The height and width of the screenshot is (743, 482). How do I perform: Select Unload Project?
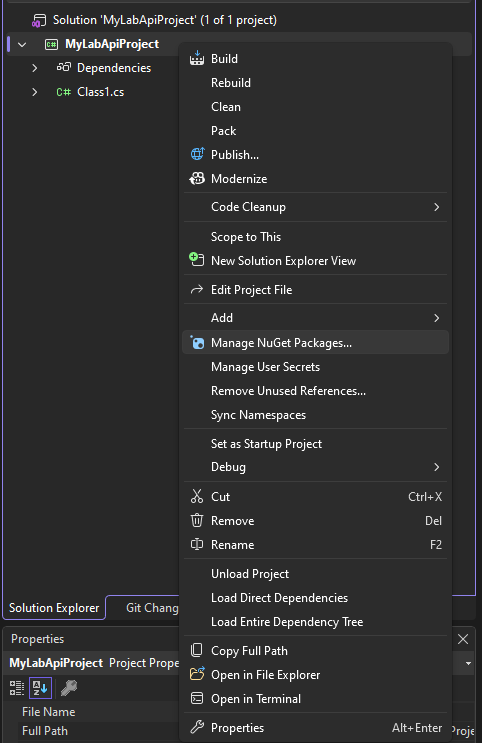pos(315,573)
